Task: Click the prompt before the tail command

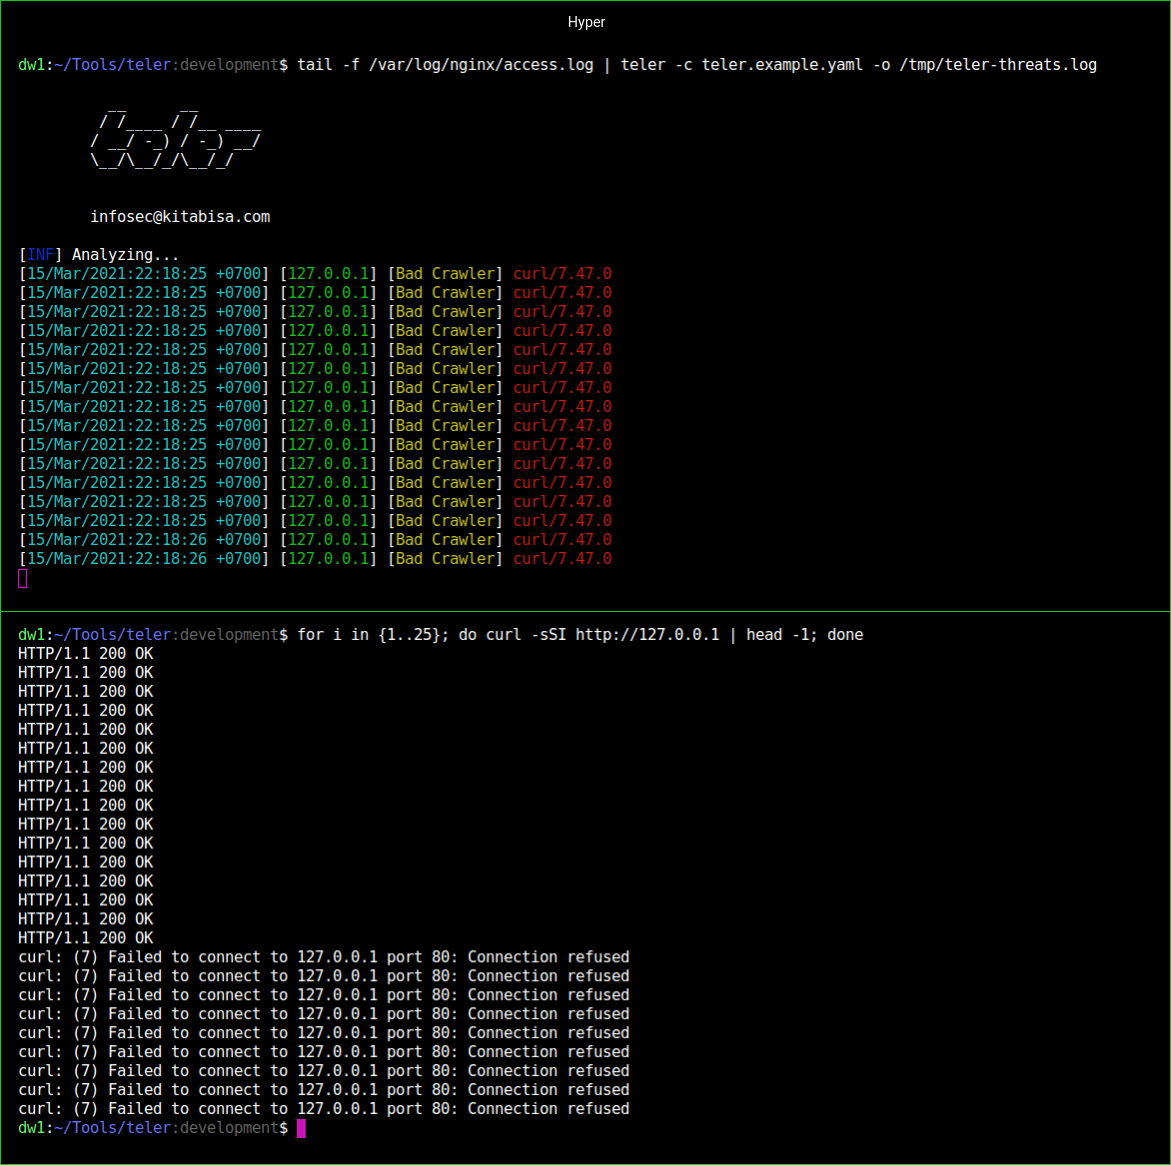Action: pyautogui.click(x=153, y=65)
